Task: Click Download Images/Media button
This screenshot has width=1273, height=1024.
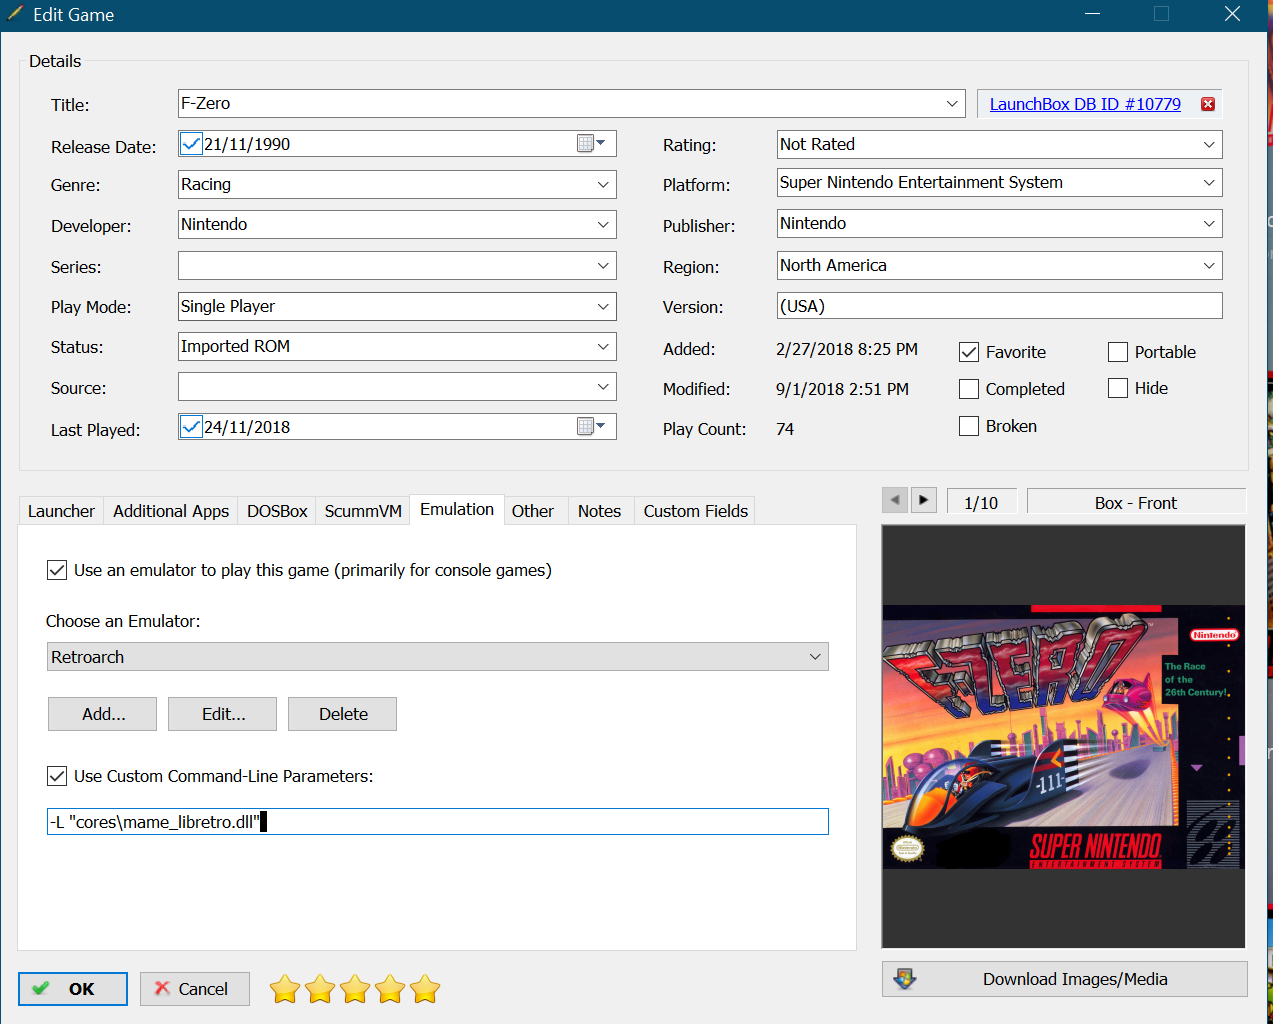Action: [1065, 979]
